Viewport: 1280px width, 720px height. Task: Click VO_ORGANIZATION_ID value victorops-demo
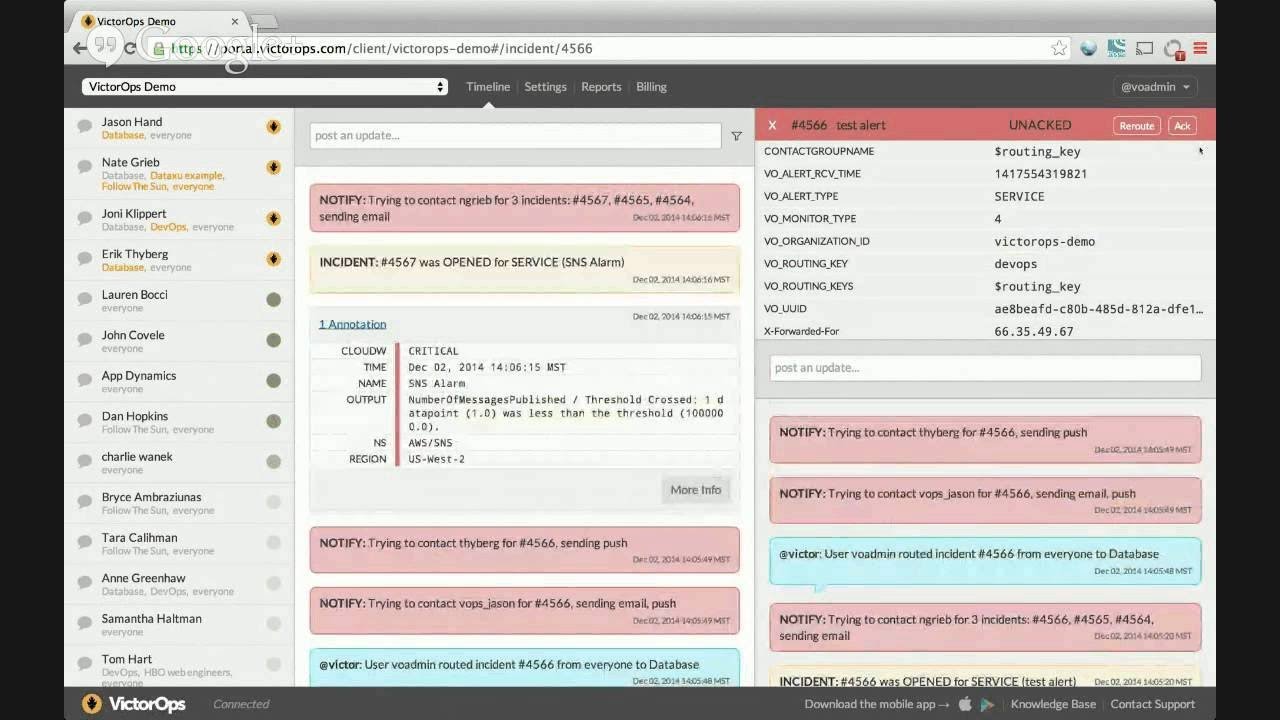point(1044,241)
